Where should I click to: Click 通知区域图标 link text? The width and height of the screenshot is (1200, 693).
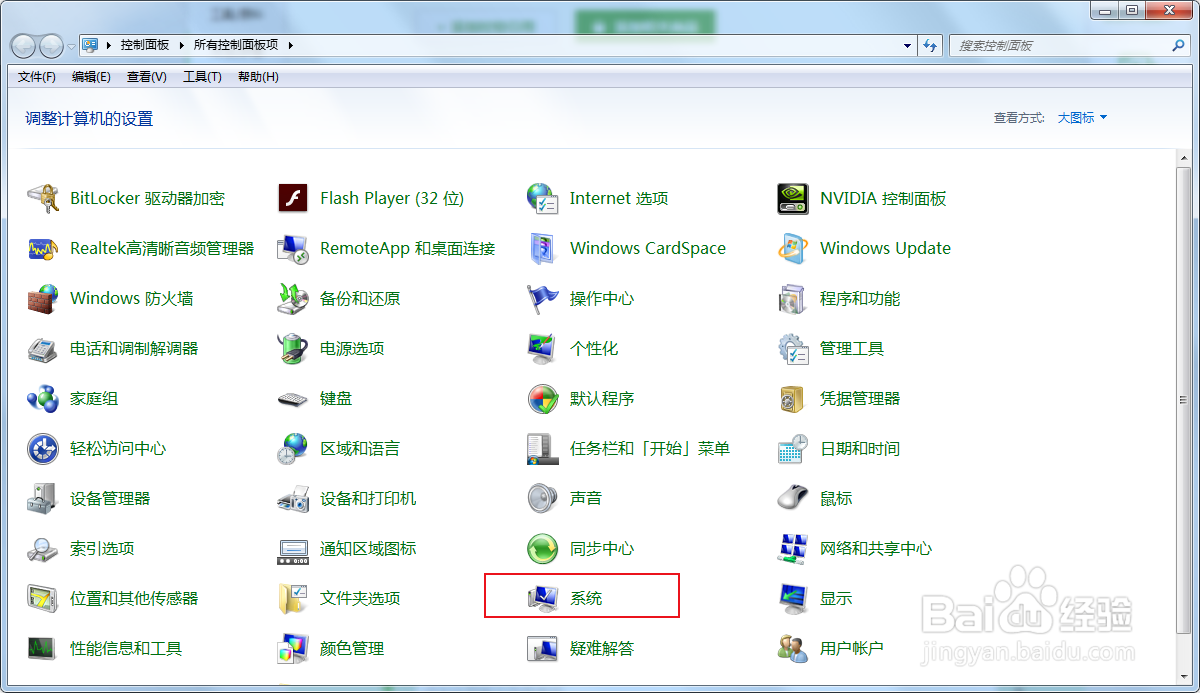368,548
